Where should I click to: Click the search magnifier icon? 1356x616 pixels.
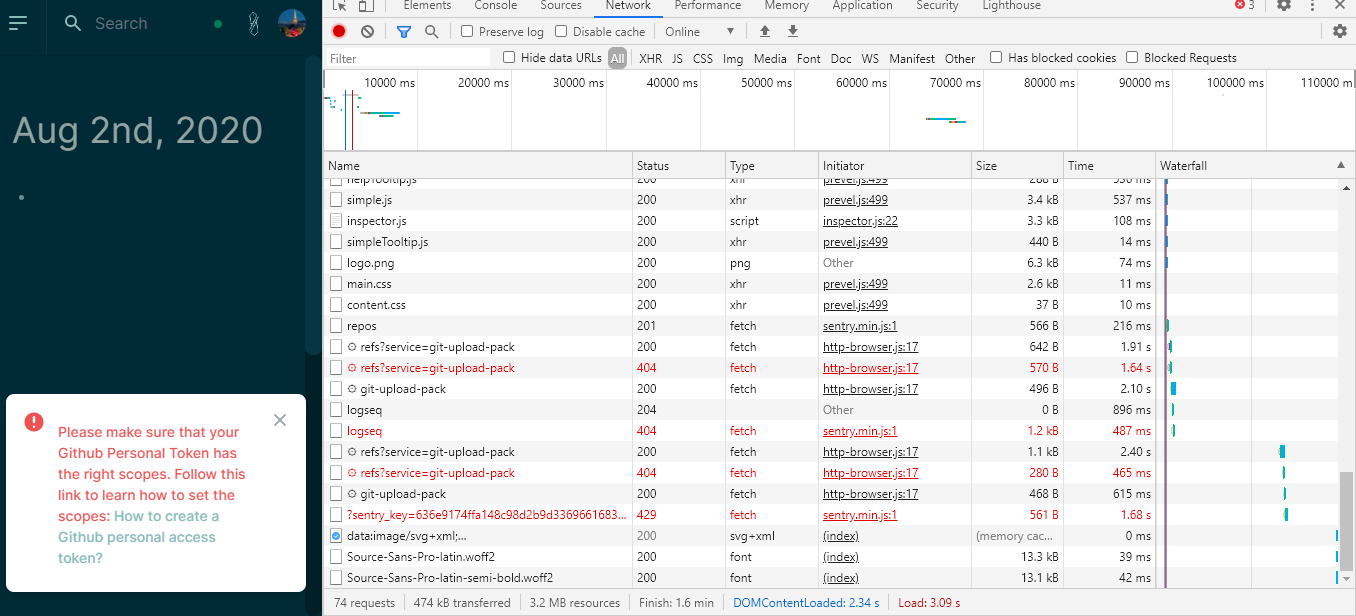tap(73, 23)
